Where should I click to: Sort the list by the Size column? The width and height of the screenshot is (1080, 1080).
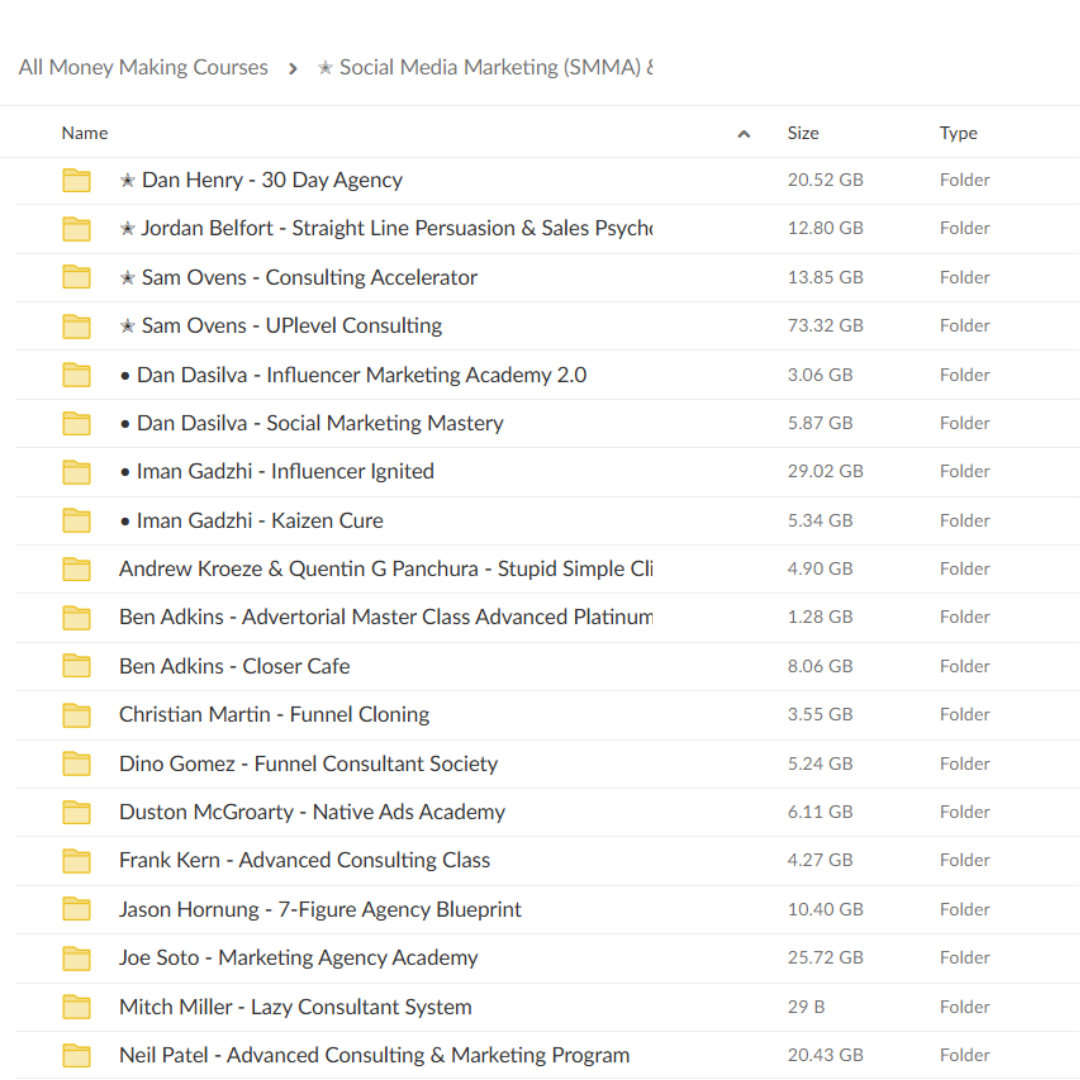pos(803,132)
